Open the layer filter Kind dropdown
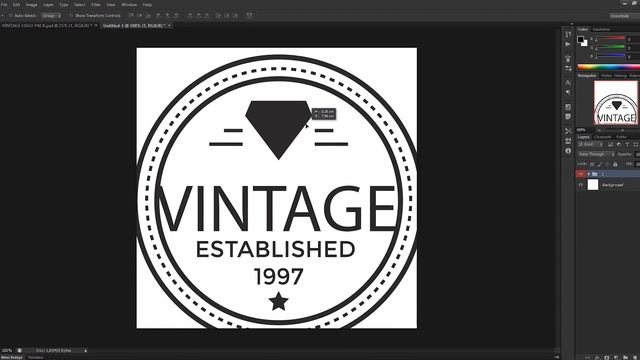Image resolution: width=640 pixels, height=360 pixels. (x=591, y=144)
